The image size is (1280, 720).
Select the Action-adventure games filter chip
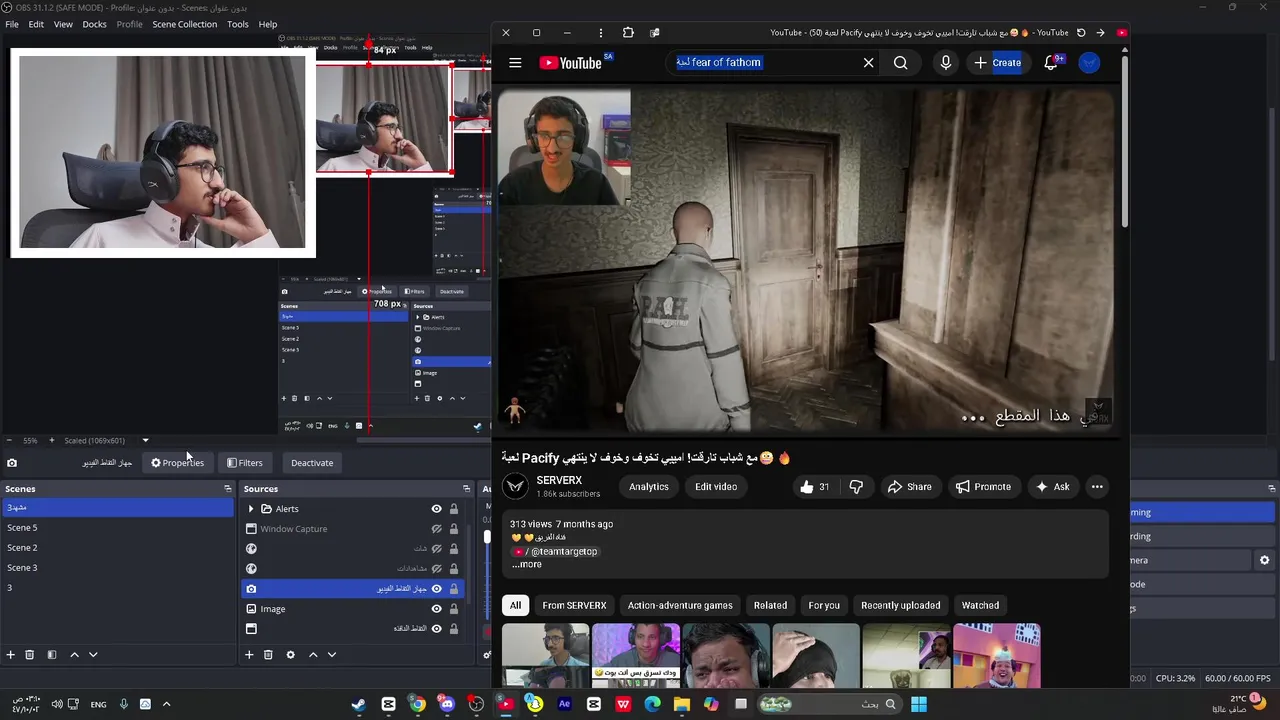pos(680,605)
